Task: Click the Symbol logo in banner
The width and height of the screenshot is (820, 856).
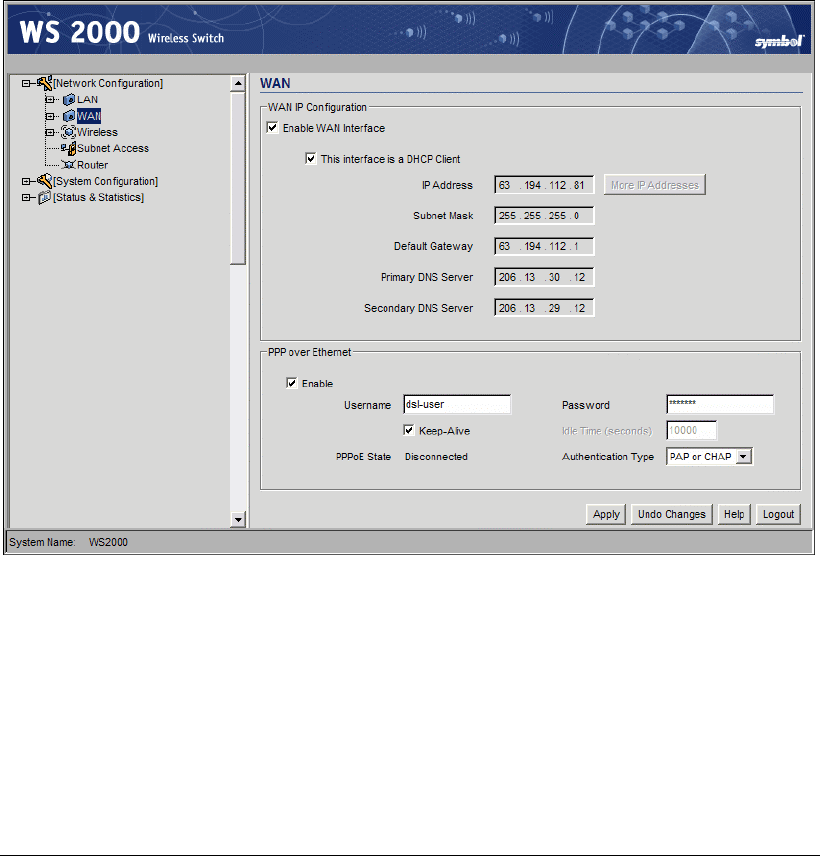Action: coord(779,41)
